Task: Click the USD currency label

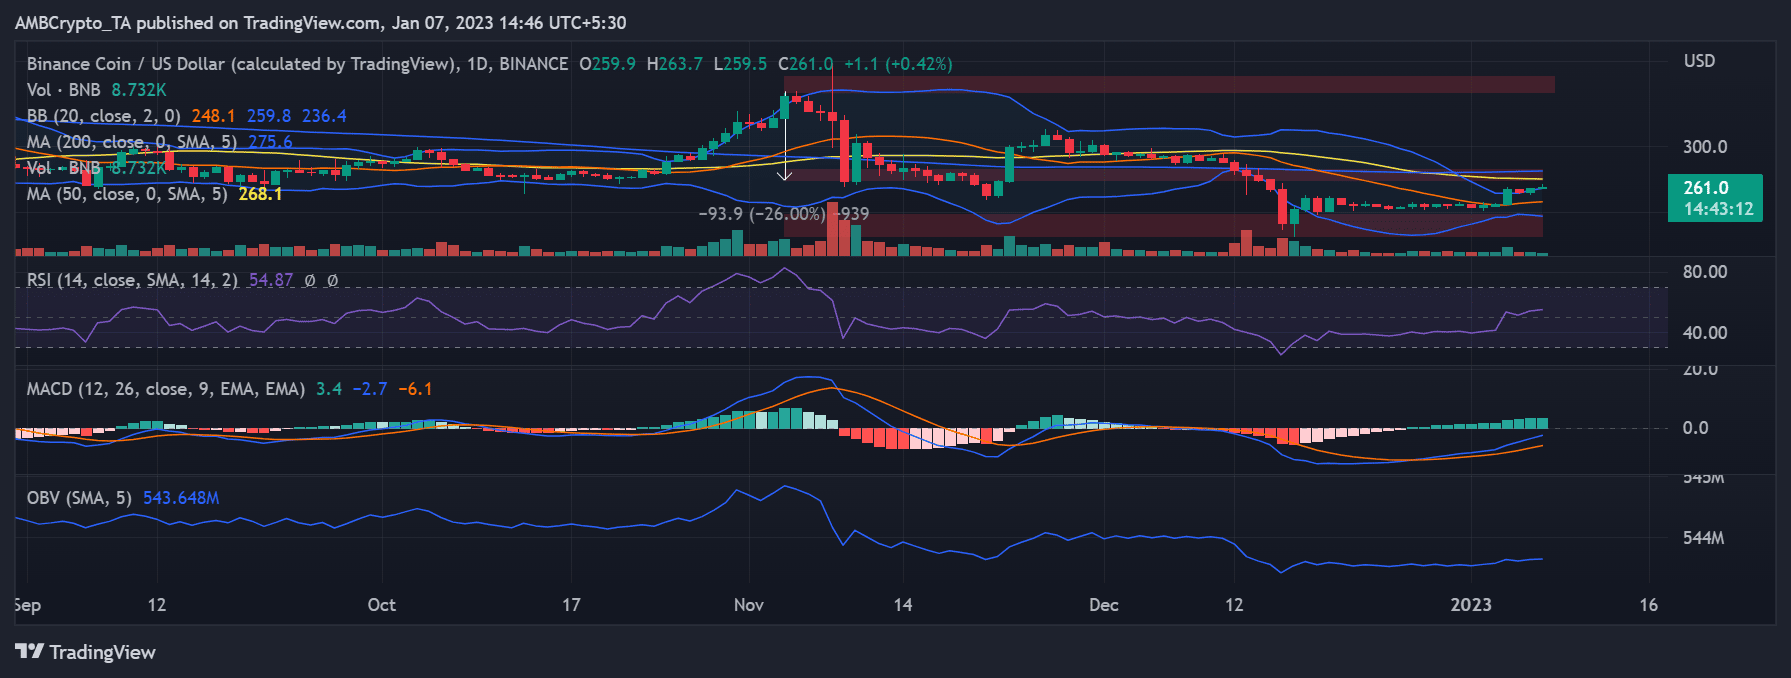Action: 1699,61
